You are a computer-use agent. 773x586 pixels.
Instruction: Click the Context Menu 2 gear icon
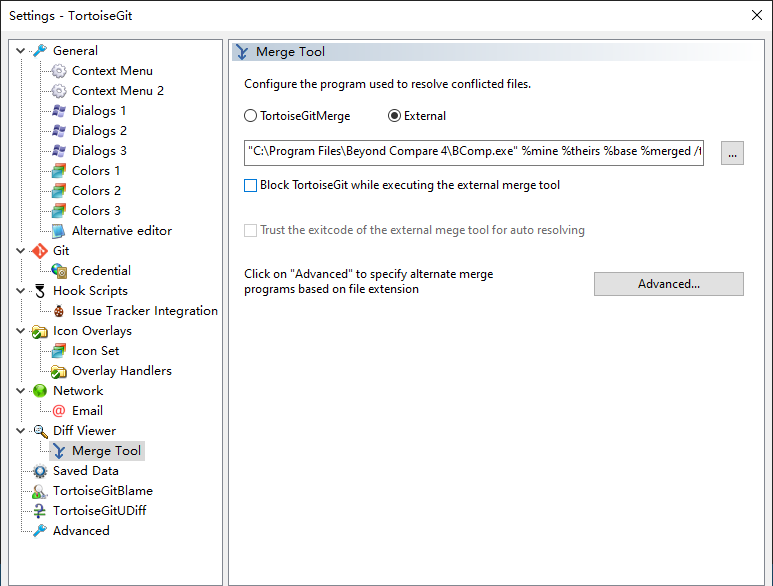click(x=59, y=91)
